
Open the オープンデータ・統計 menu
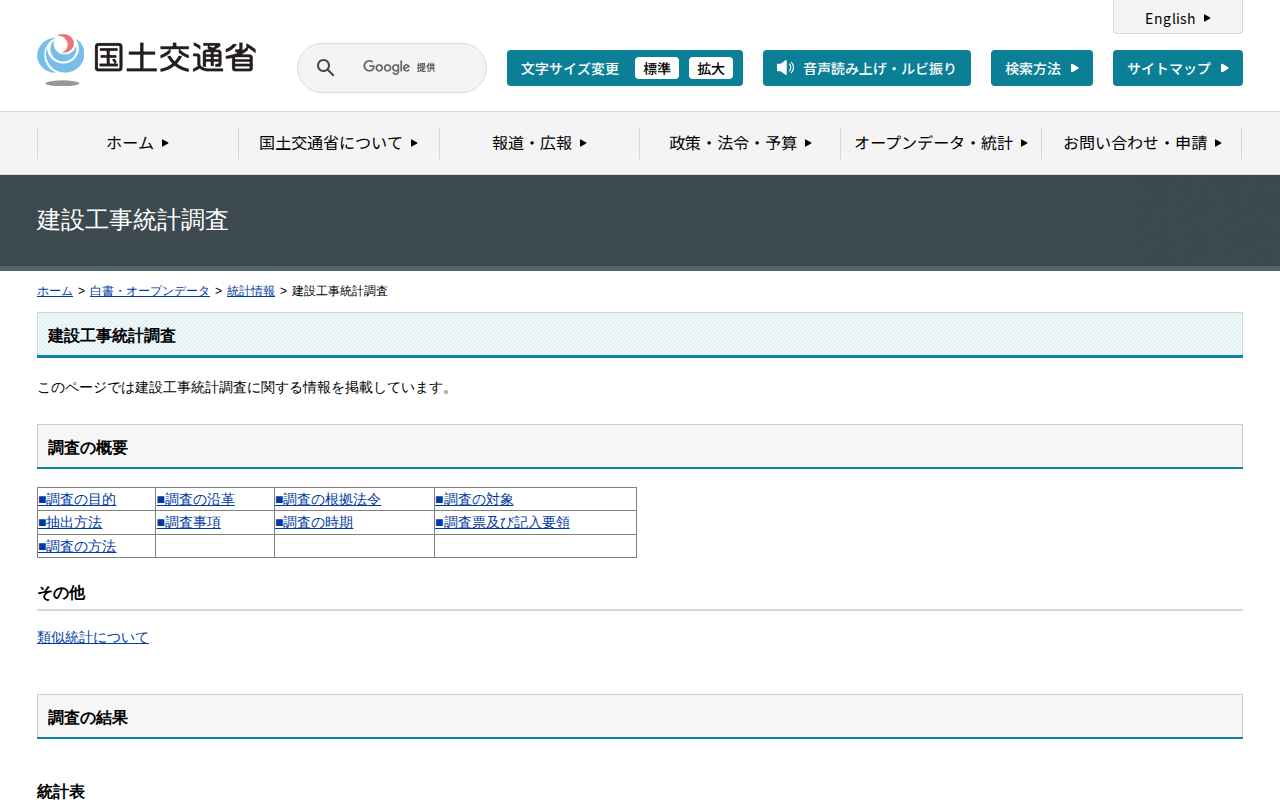(x=940, y=143)
